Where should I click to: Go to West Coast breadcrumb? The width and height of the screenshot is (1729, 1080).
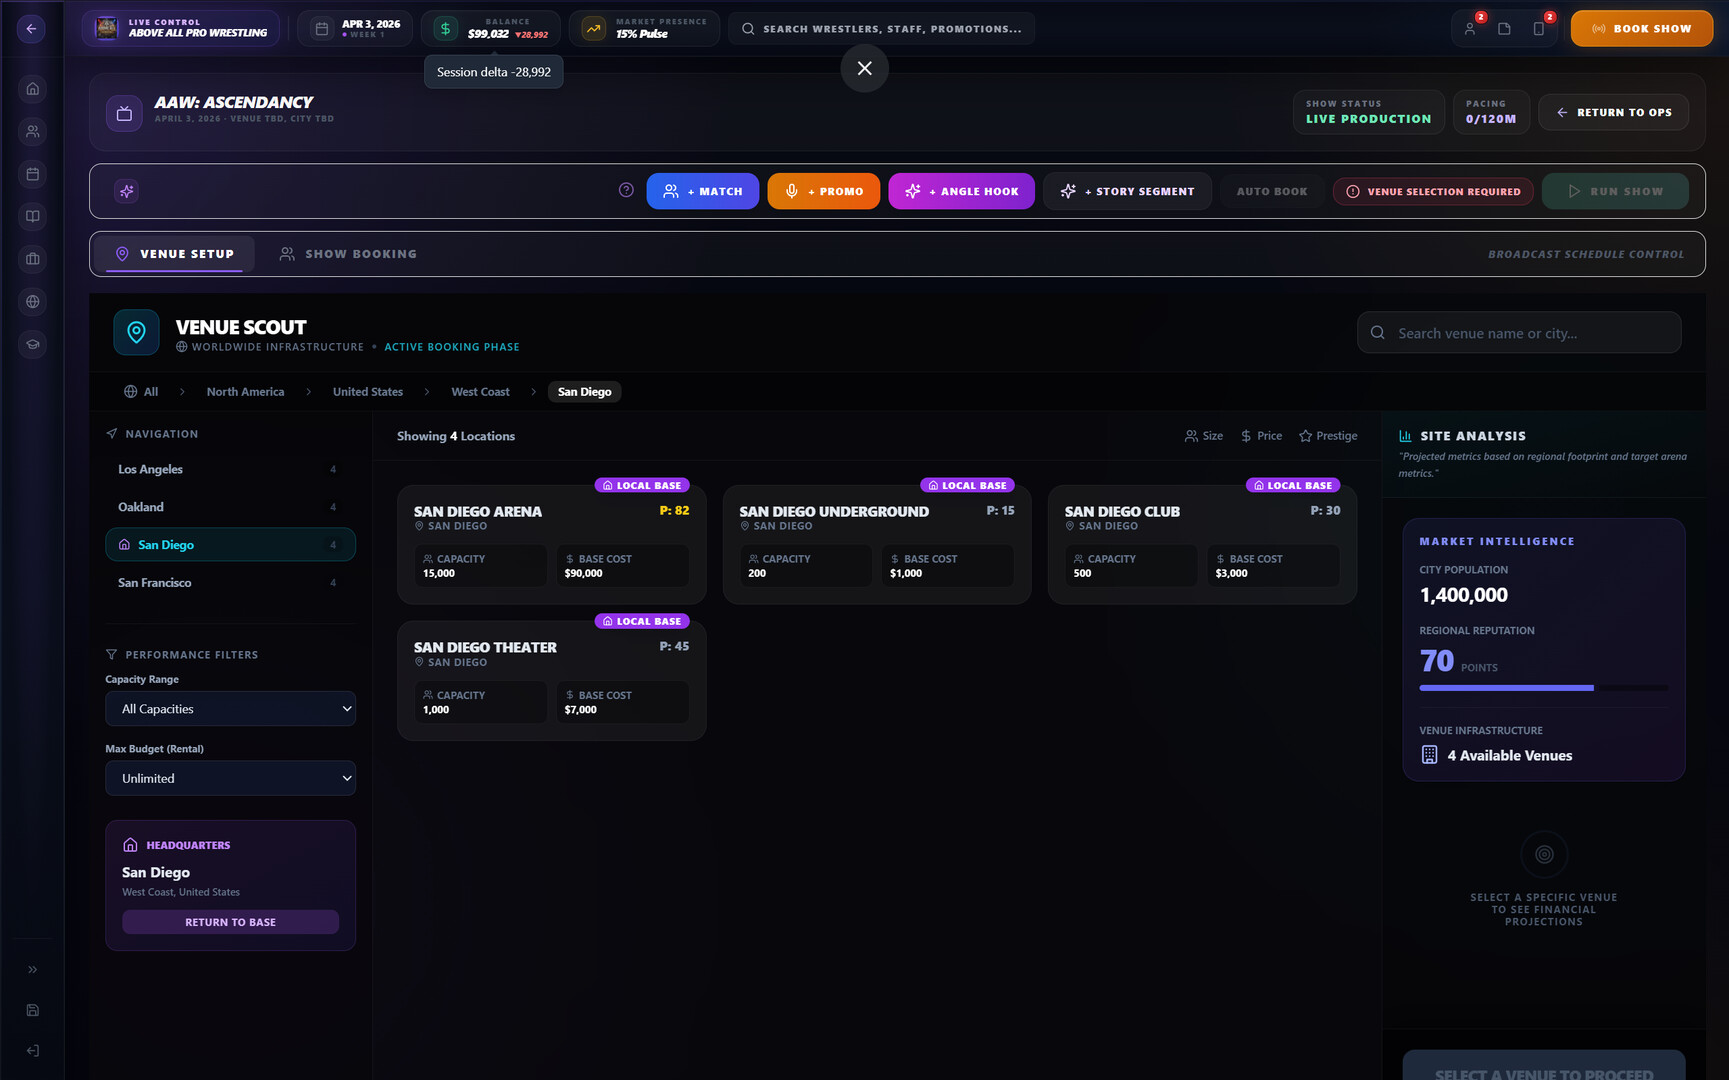tap(480, 392)
